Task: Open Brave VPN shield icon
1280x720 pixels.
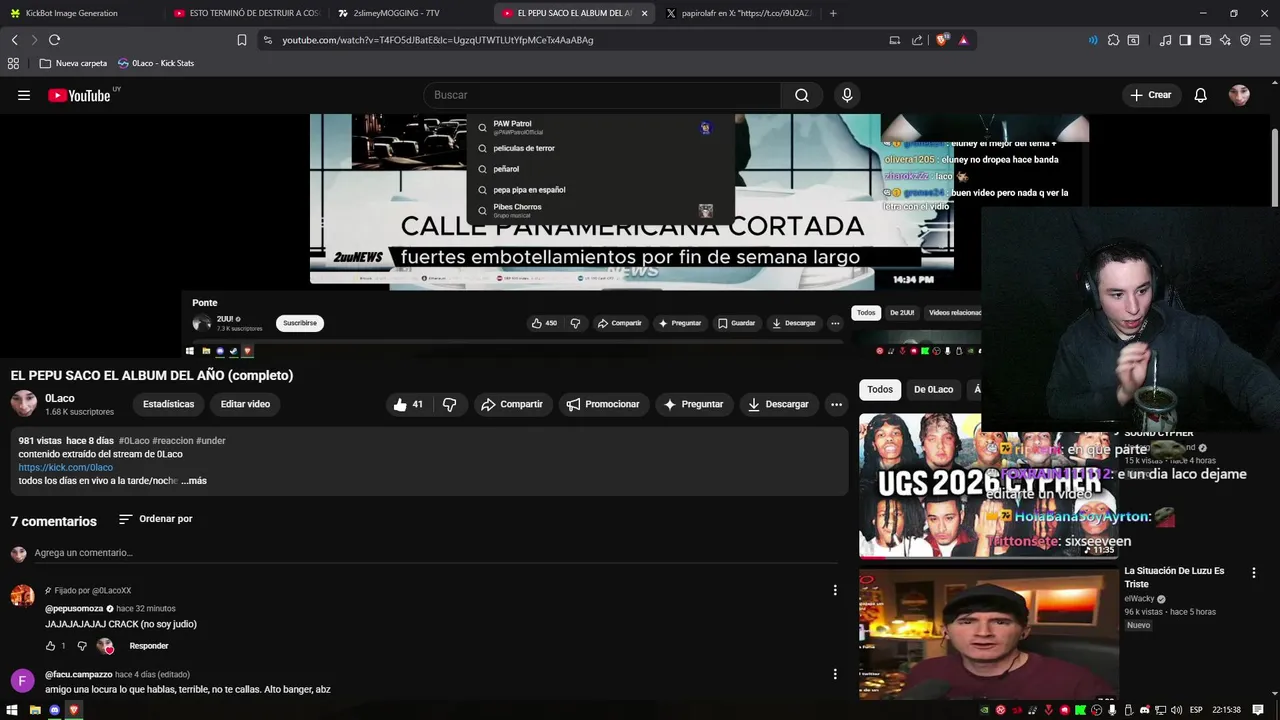Action: [x=1245, y=40]
